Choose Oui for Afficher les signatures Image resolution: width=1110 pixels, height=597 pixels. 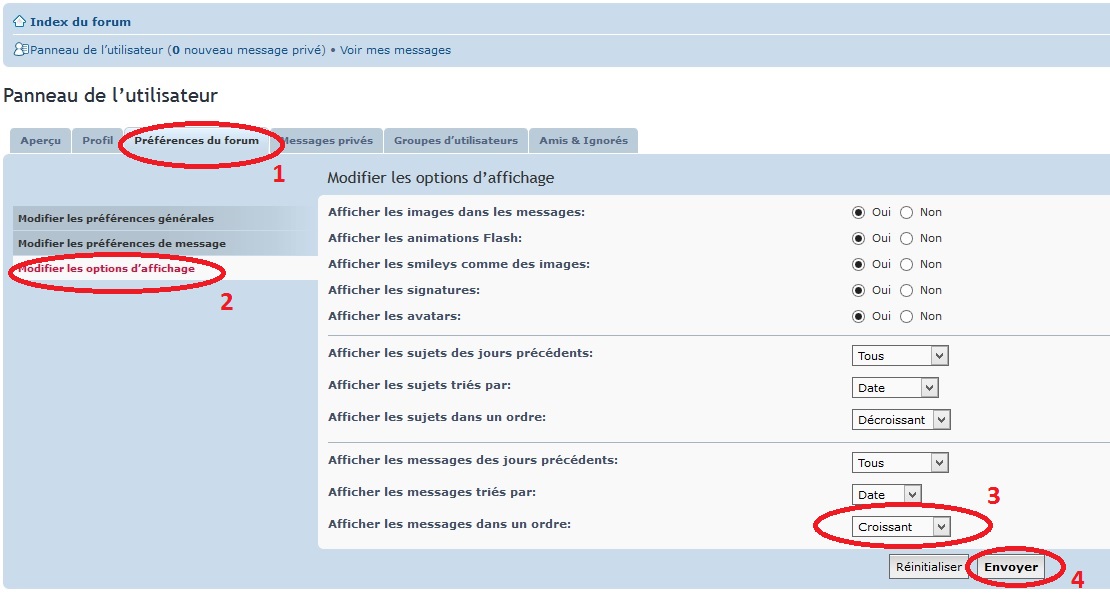click(858, 290)
